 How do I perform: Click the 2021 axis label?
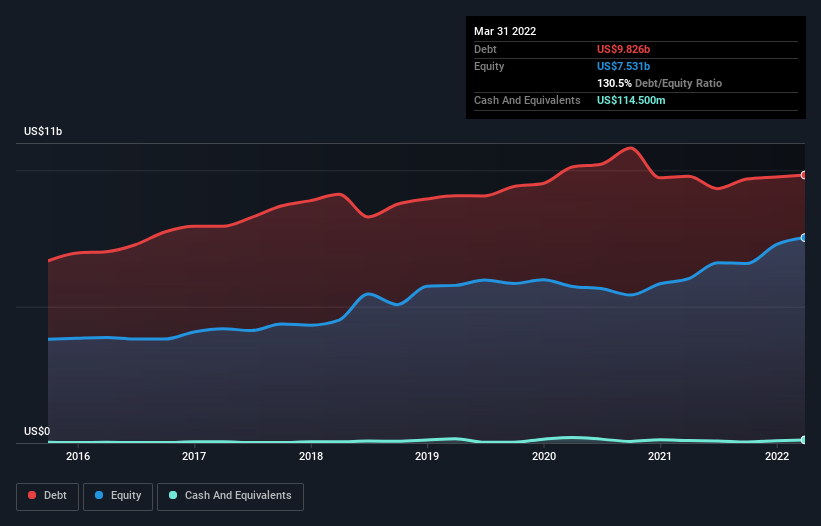[x=660, y=456]
